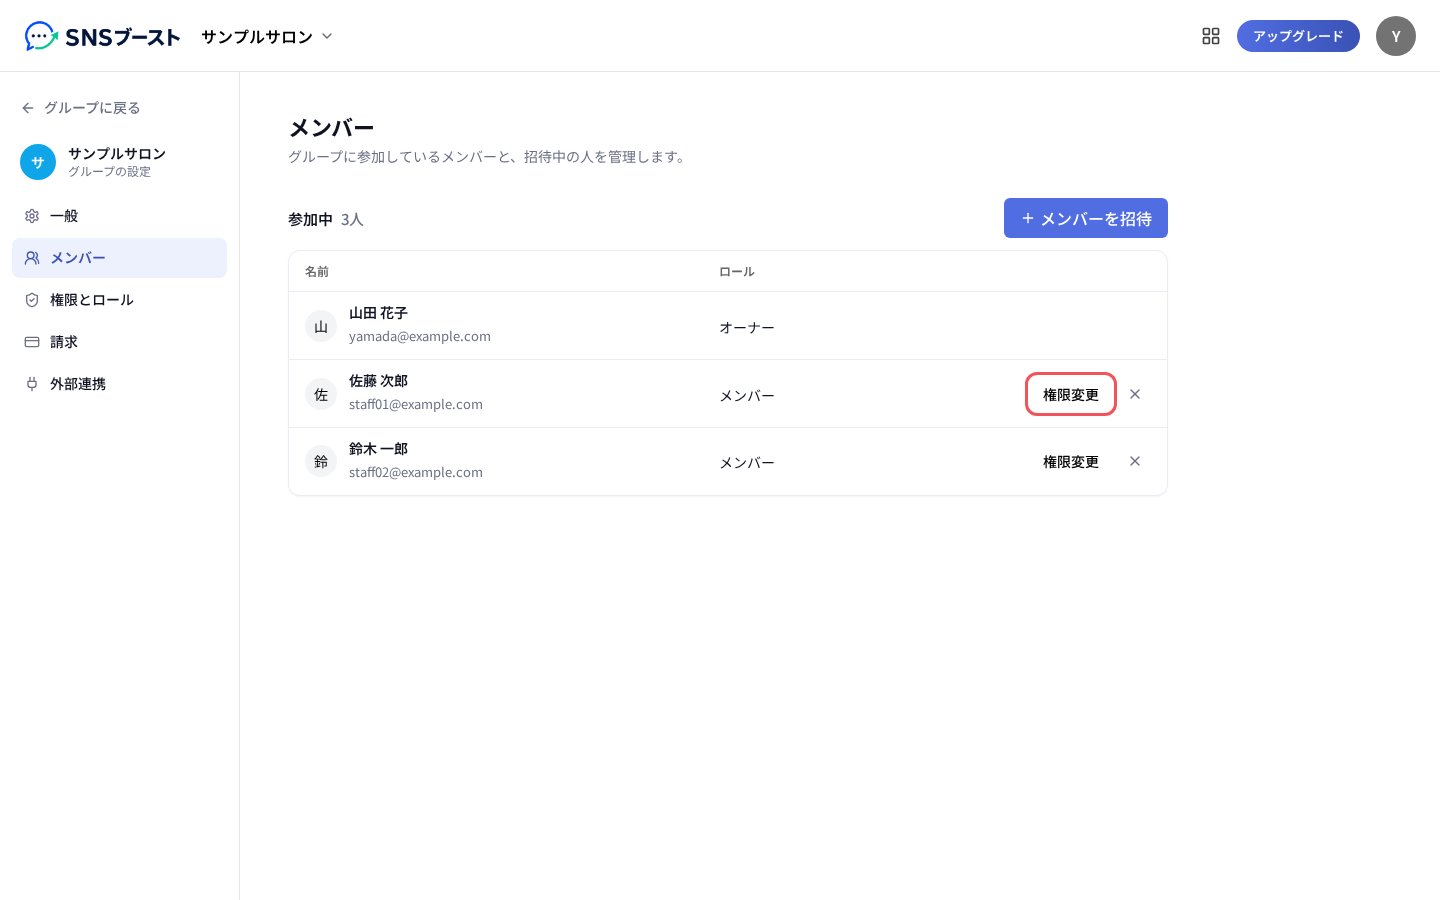Image resolution: width=1440 pixels, height=900 pixels.
Task: Open the apps grid icon
Action: (x=1211, y=36)
